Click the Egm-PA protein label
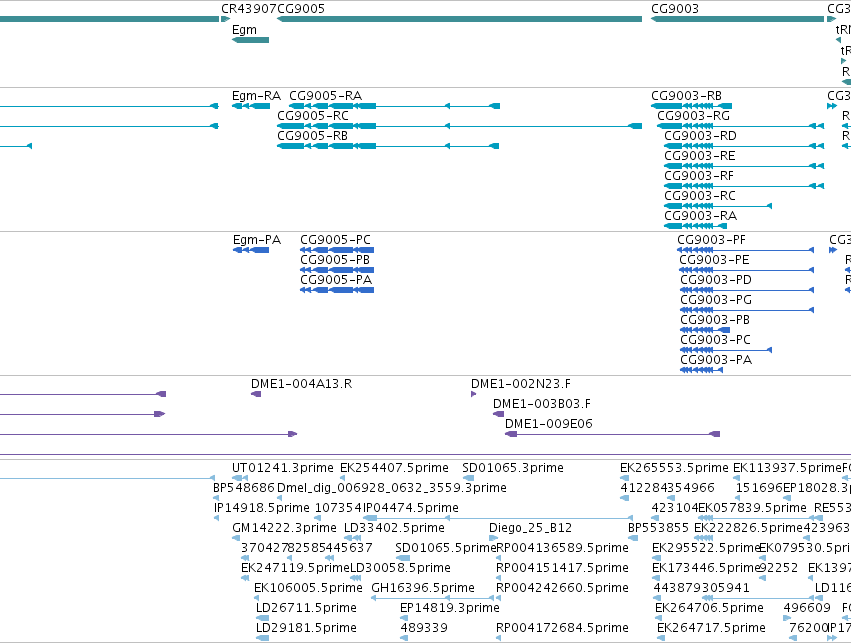Image resolution: width=851 pixels, height=643 pixels. tap(257, 240)
